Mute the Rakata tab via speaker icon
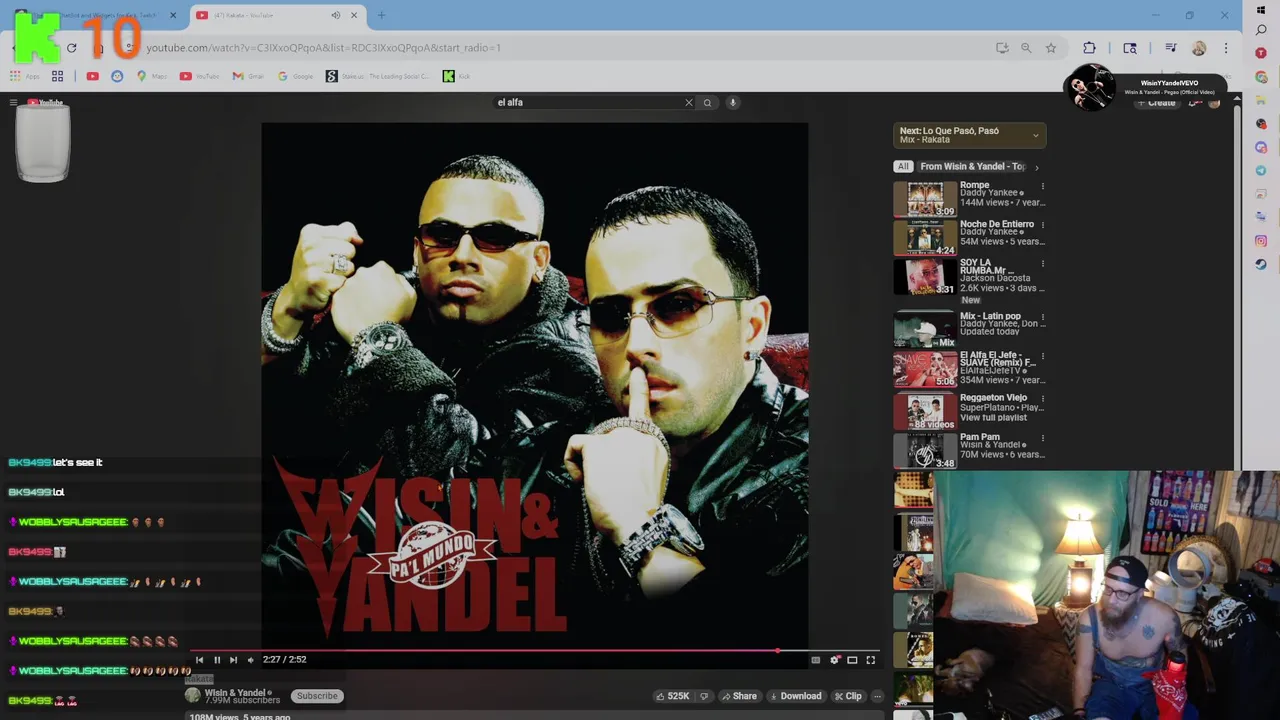Screen dimensions: 1280x720 335,15
